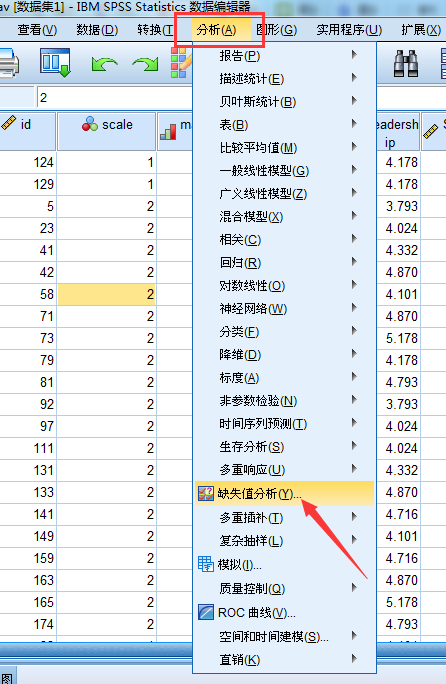Select 比较平均值(M) menu entry
Image resolution: width=446 pixels, height=684 pixels.
tap(258, 147)
